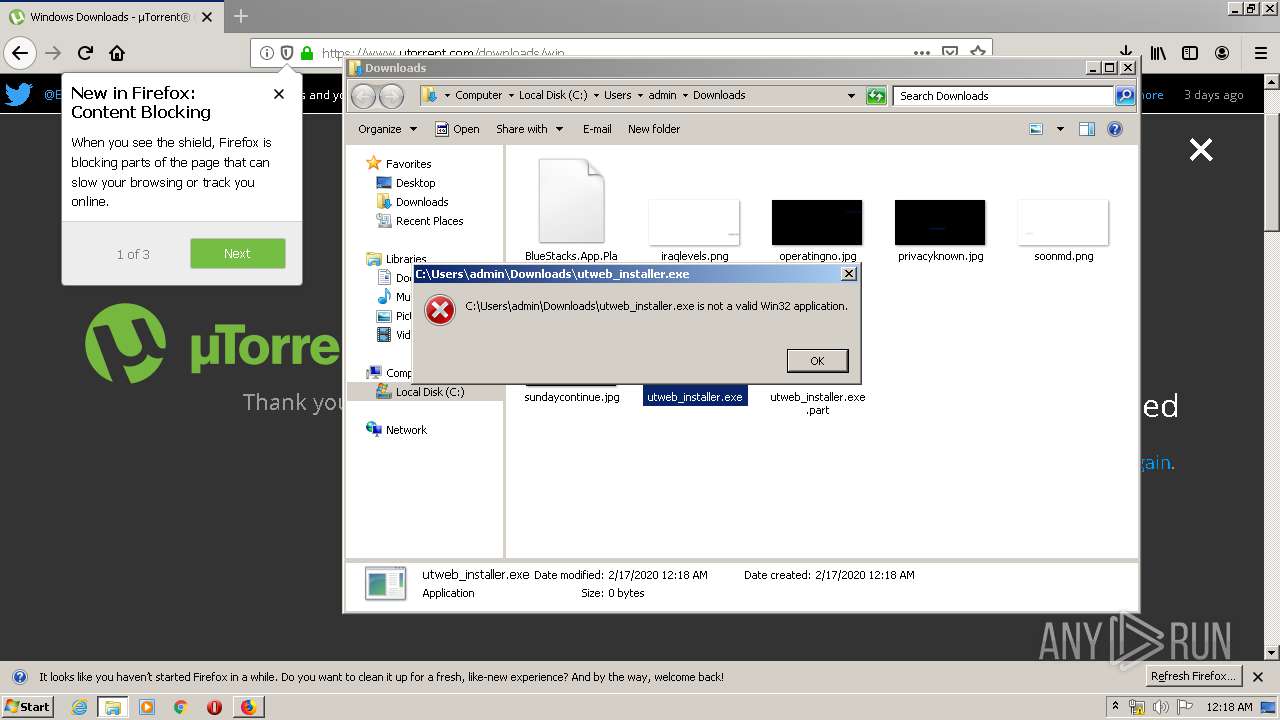
Task: Open a new Firefox tab
Action: 241,16
